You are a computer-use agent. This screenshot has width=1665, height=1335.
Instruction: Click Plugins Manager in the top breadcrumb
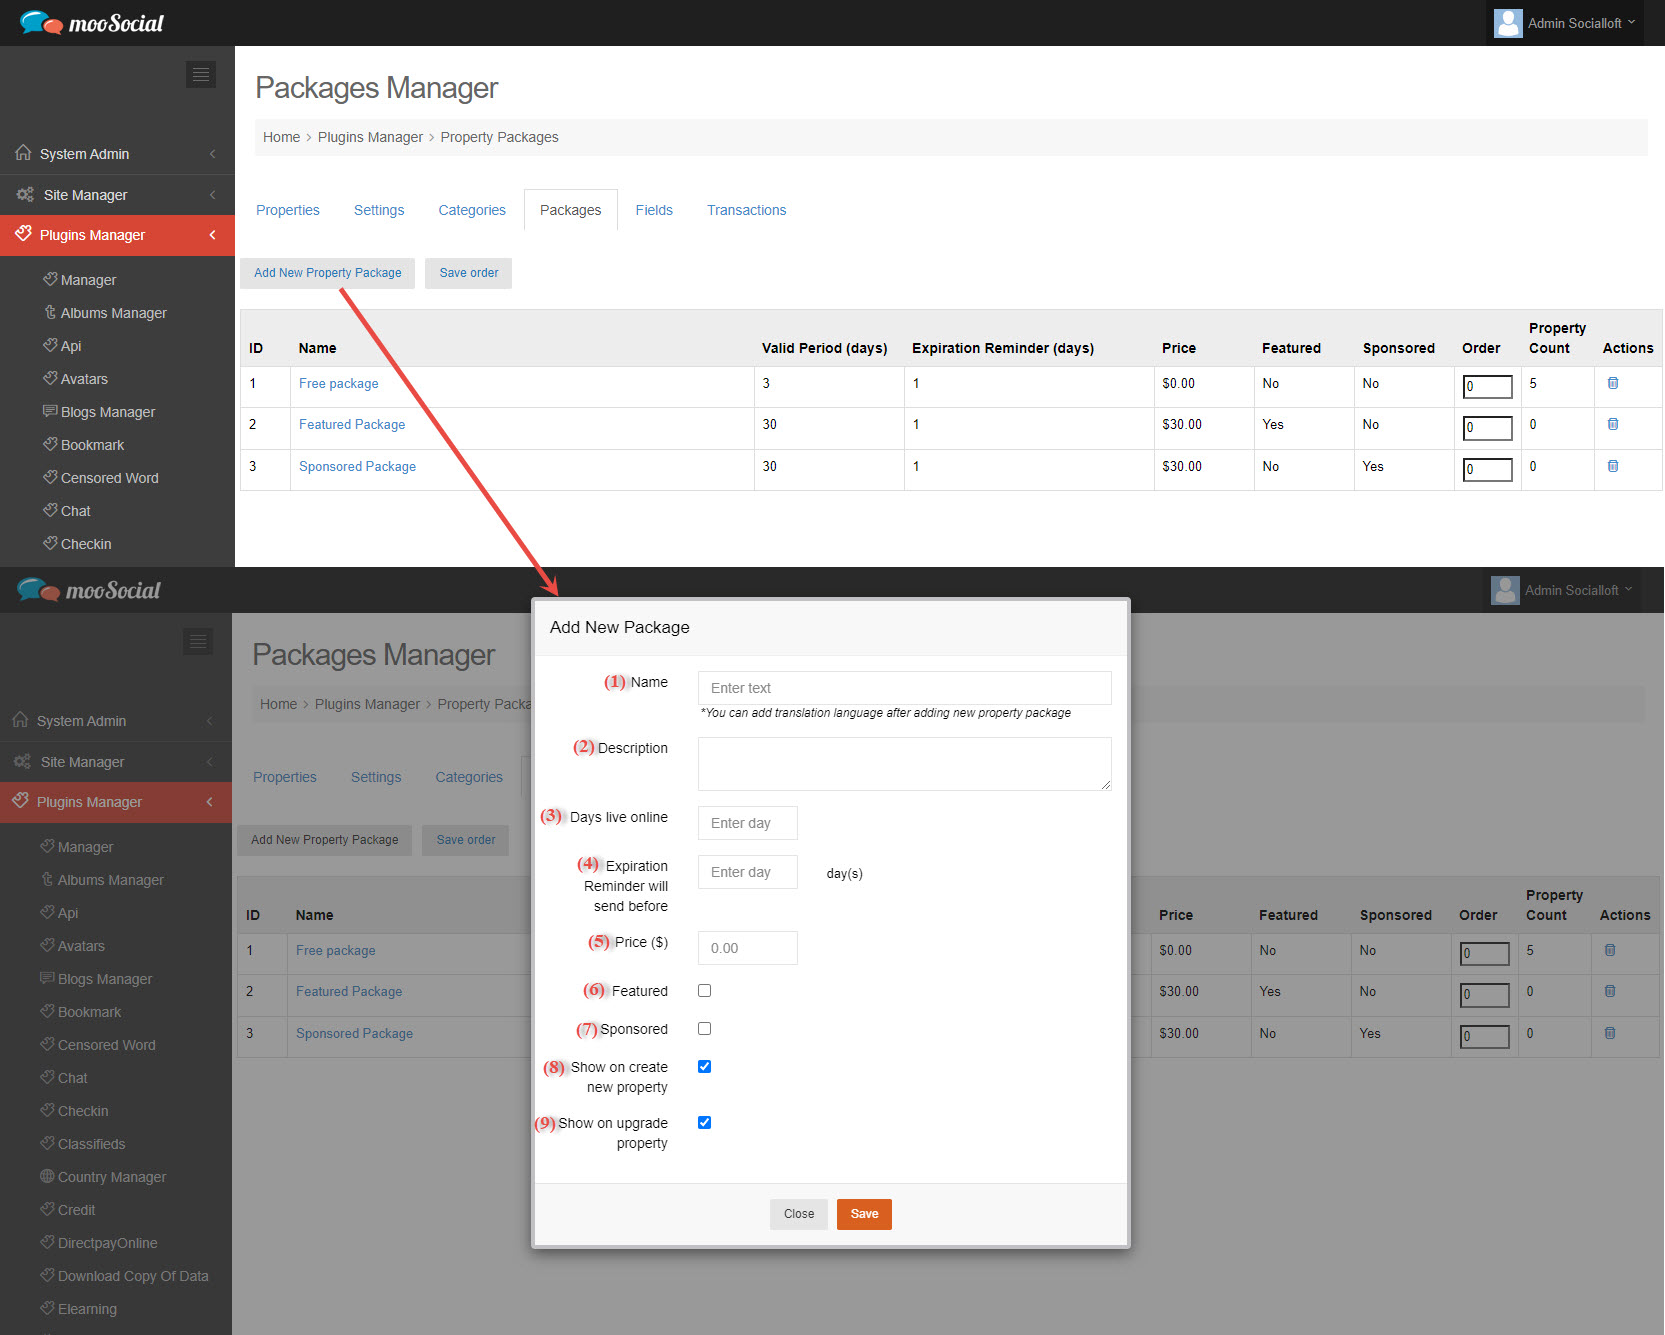(370, 137)
